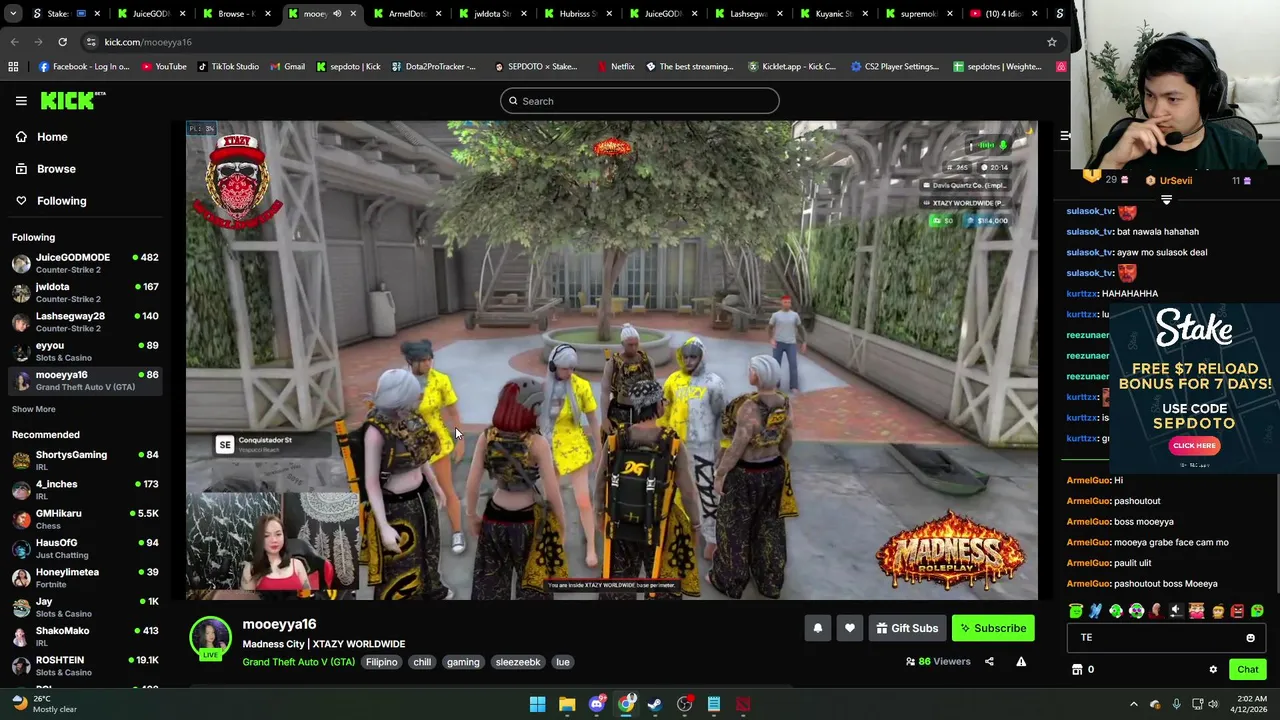Select the angry red face emote
Screen dimensions: 1280x720
(x=1237, y=610)
